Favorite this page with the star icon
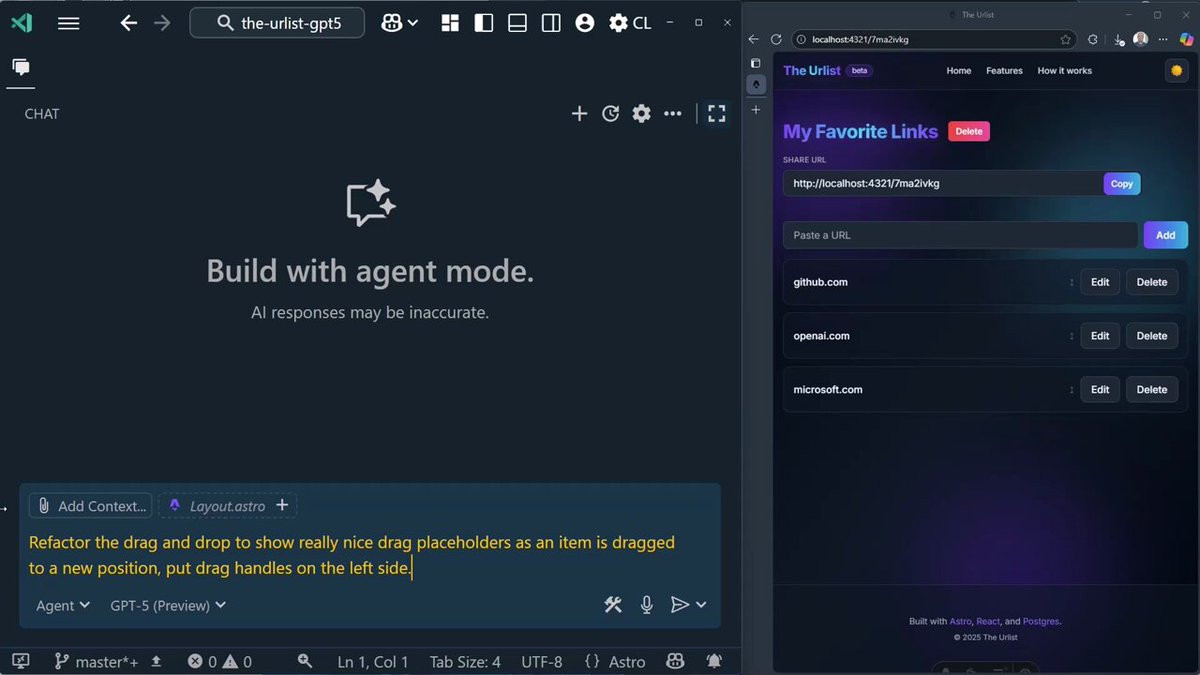This screenshot has width=1200, height=675. [1066, 39]
